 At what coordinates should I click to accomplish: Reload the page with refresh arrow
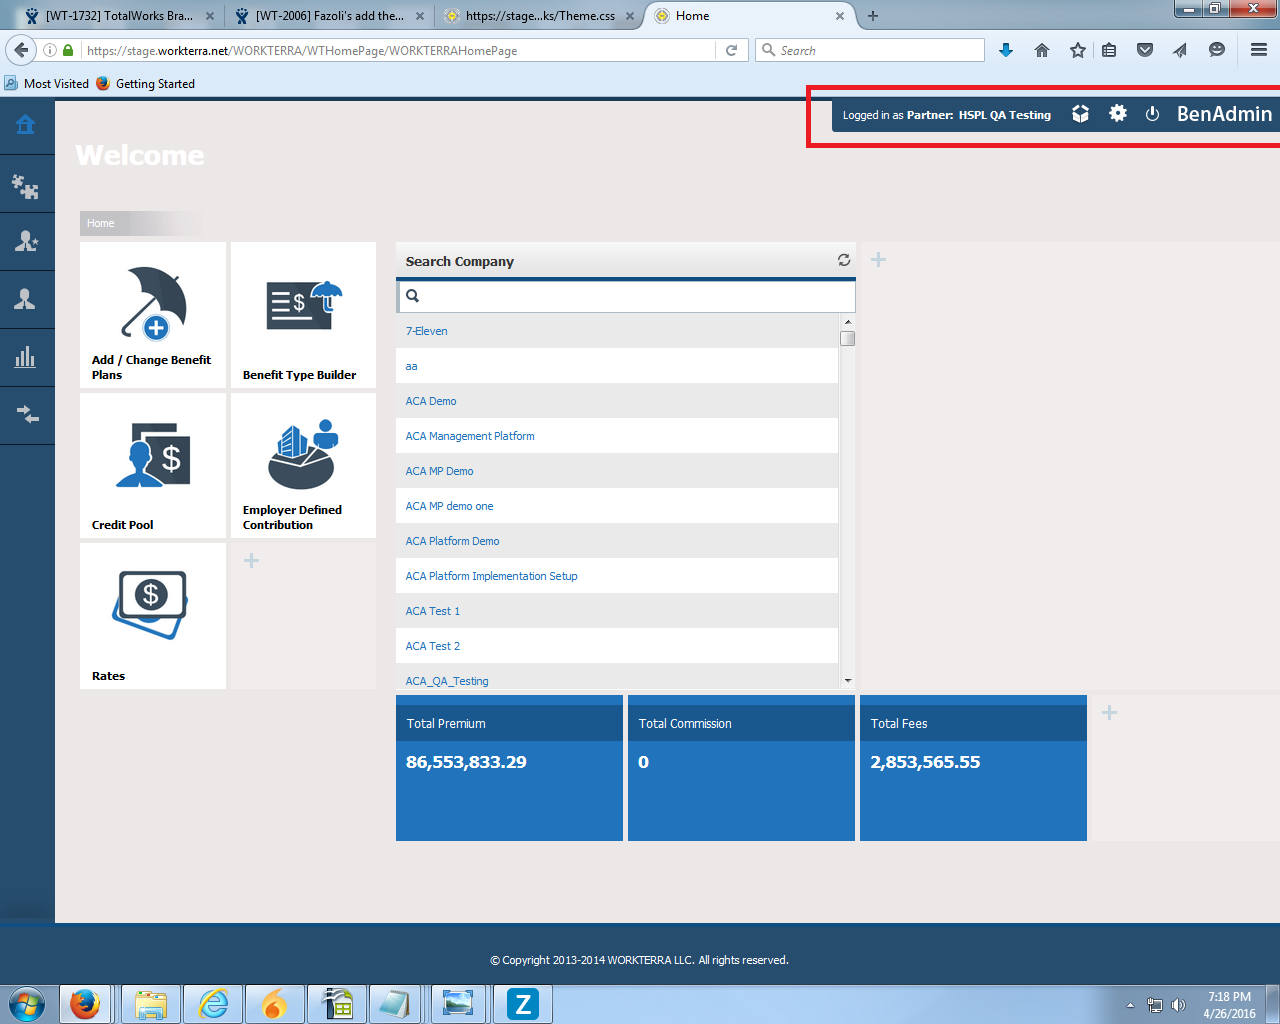point(732,50)
